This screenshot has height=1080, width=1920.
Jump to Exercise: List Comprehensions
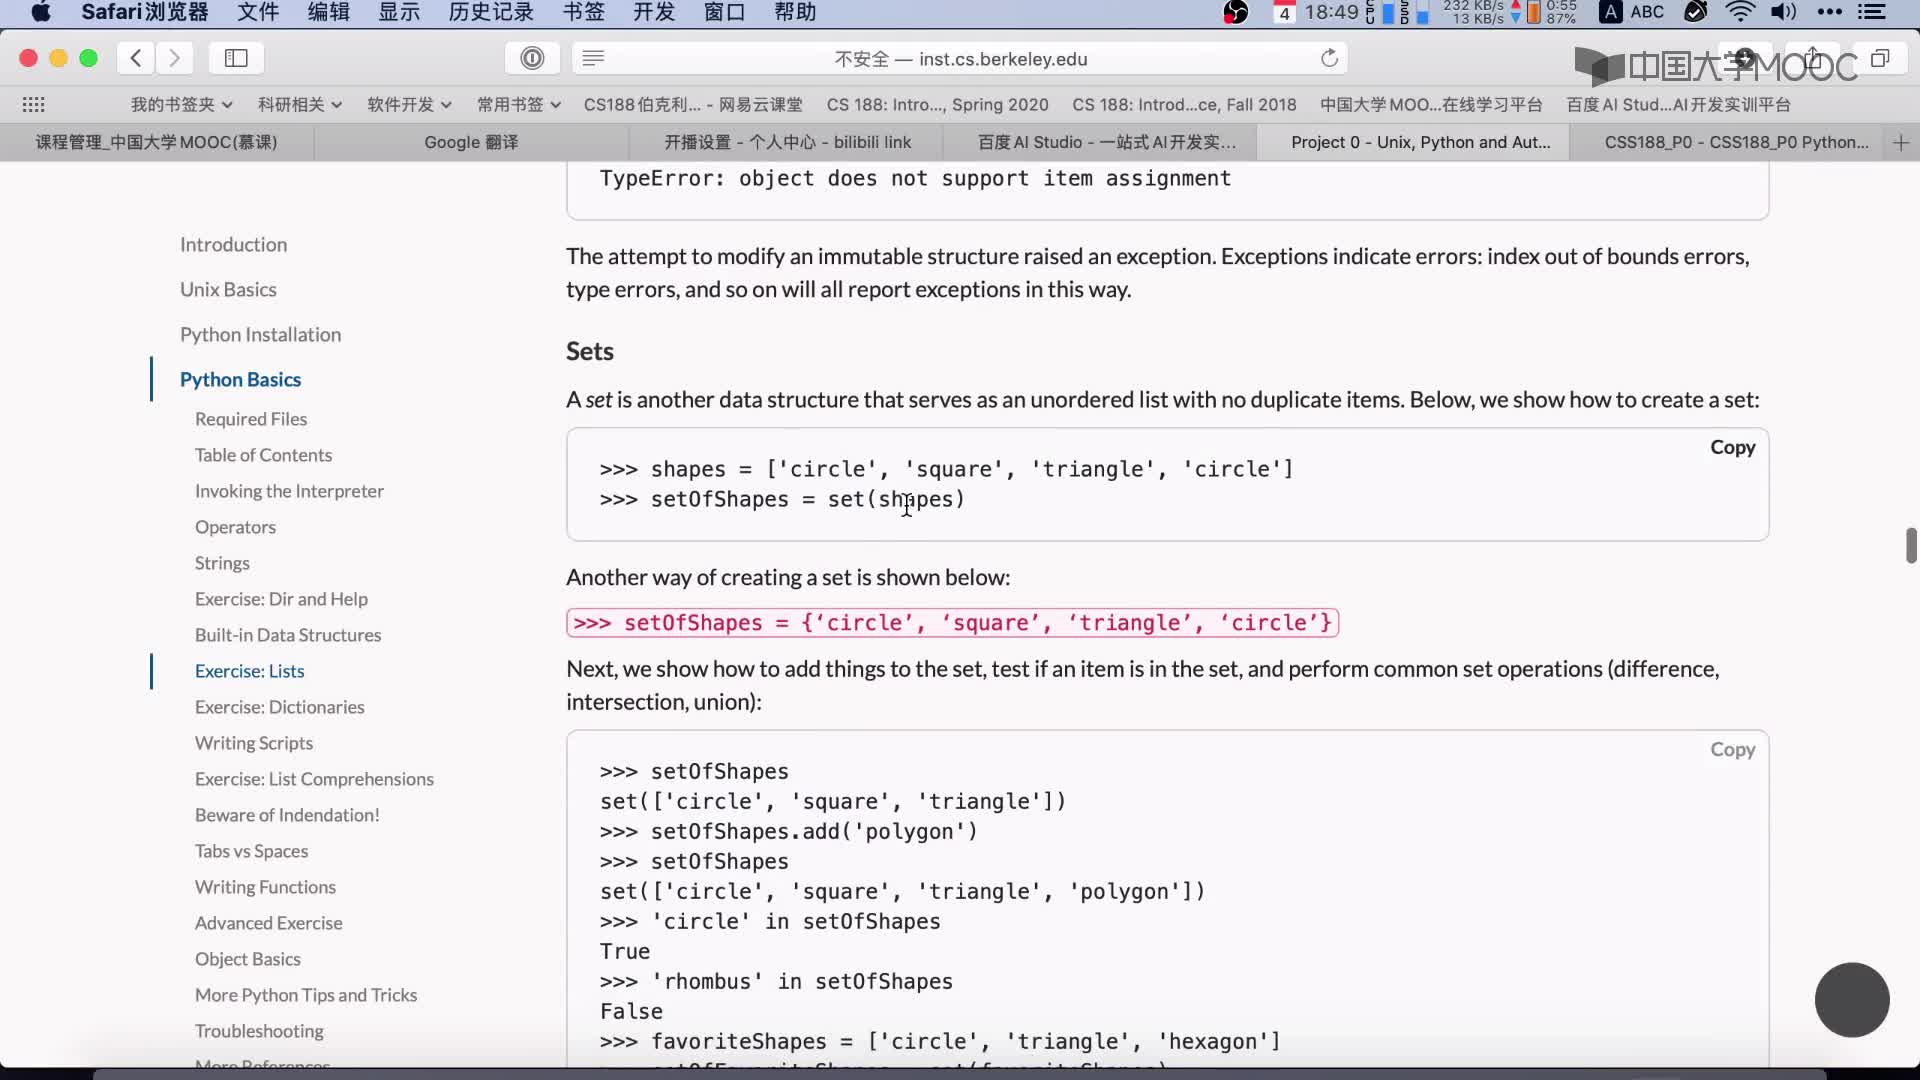314,779
